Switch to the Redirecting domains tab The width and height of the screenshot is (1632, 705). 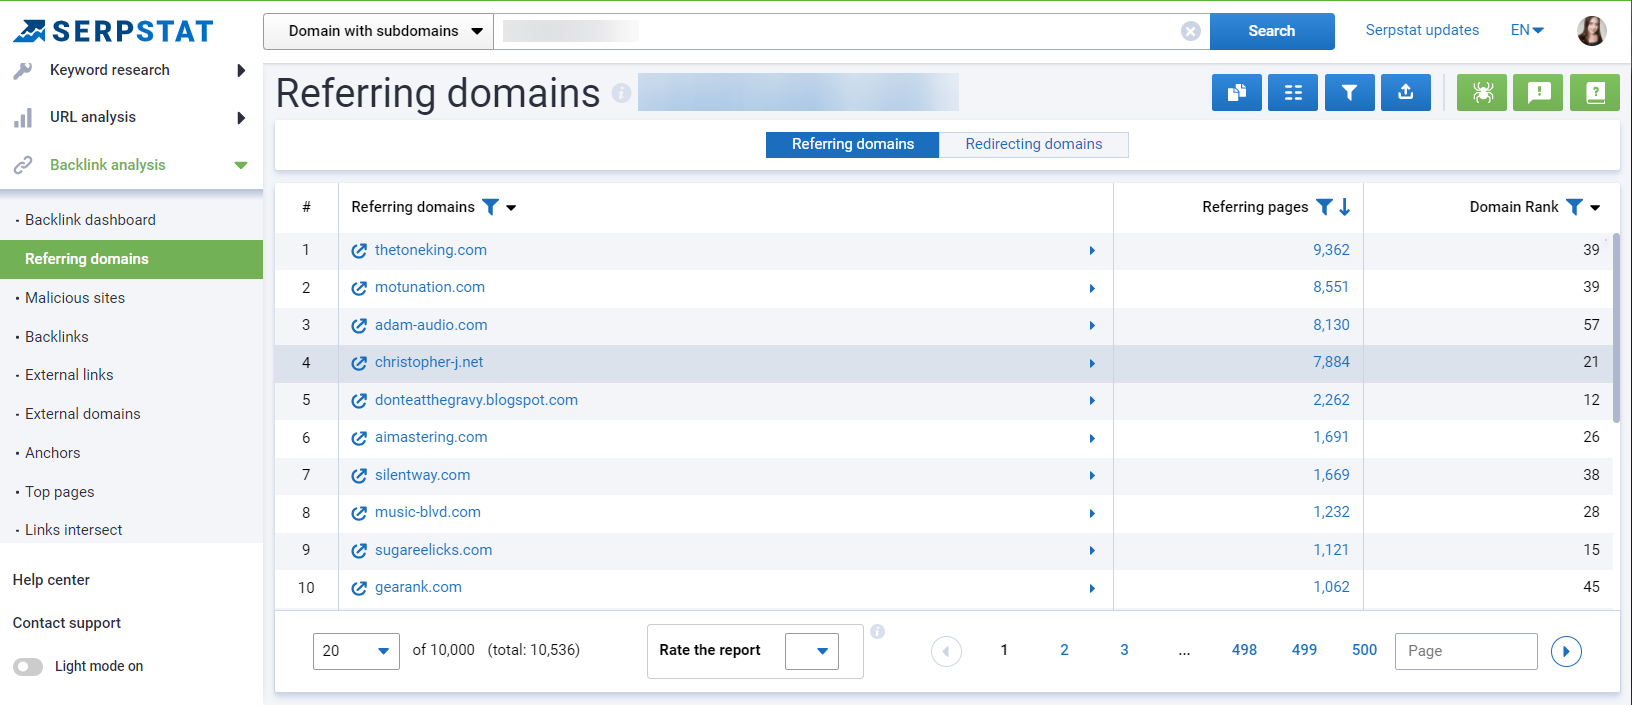point(1034,144)
